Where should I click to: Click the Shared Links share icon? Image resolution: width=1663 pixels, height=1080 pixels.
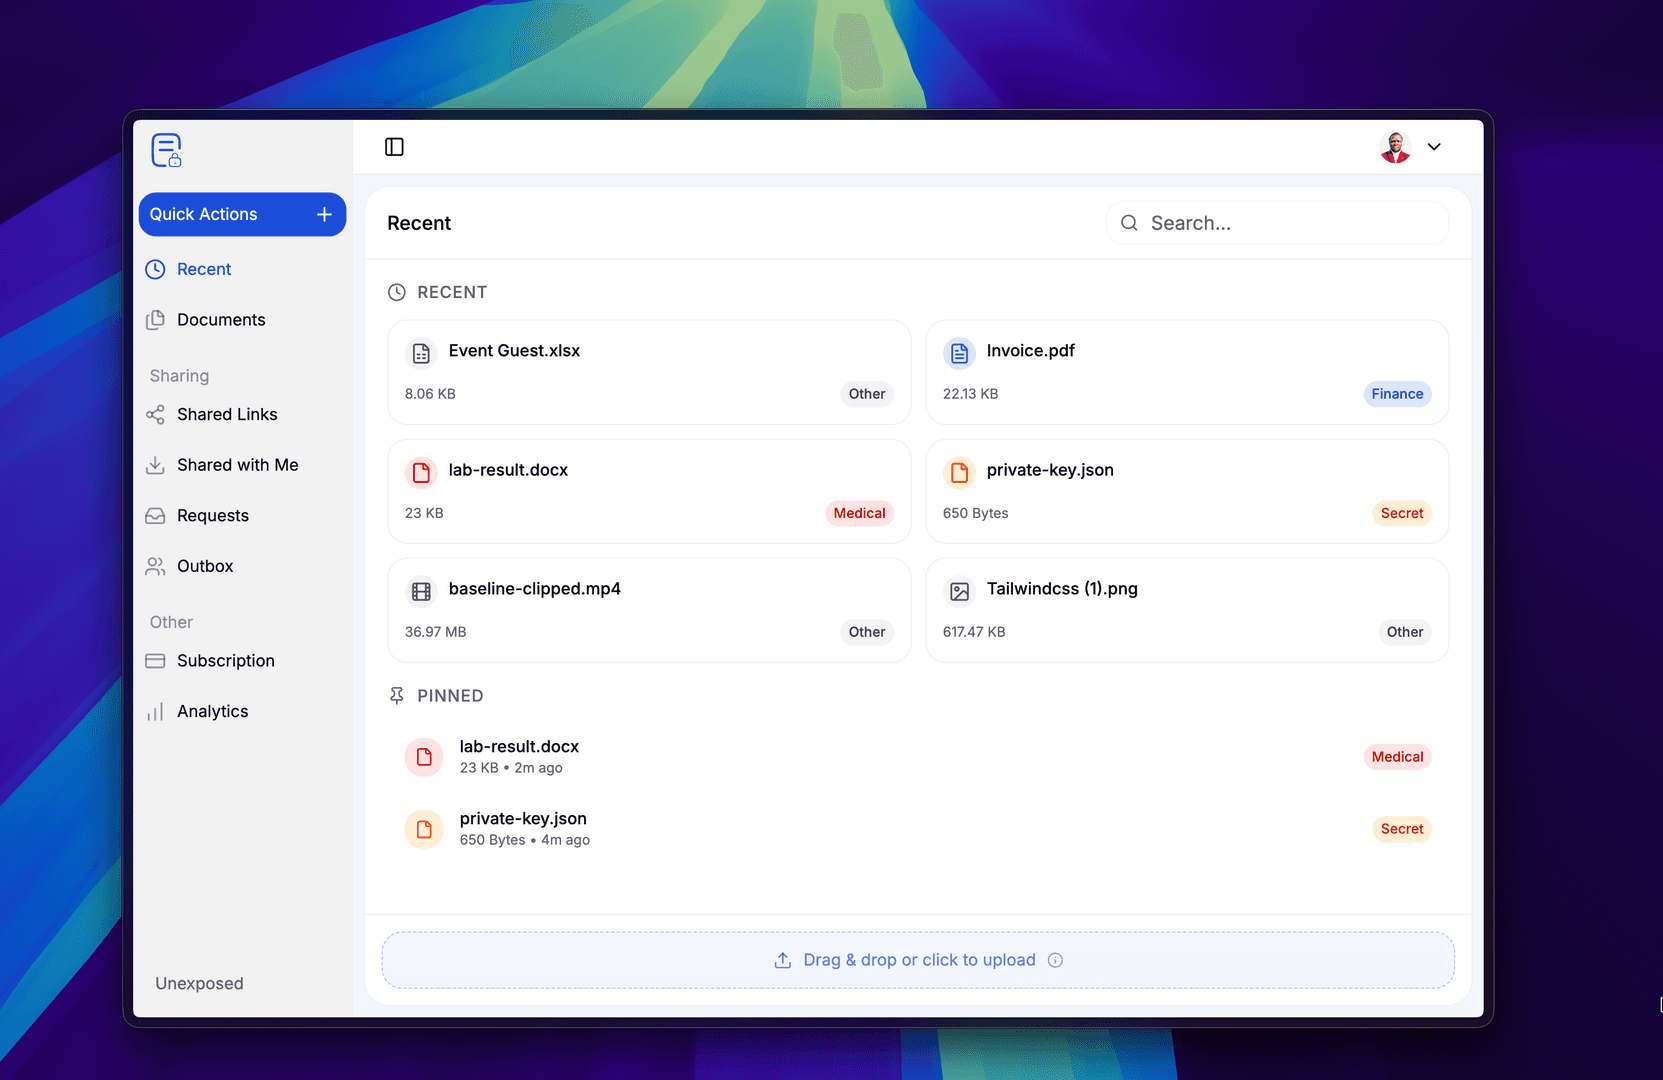155,414
